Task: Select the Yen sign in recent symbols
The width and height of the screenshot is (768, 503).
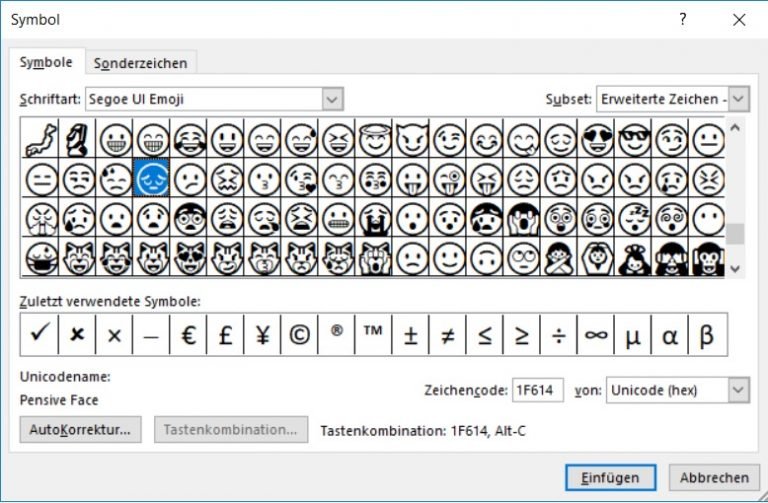Action: click(263, 335)
